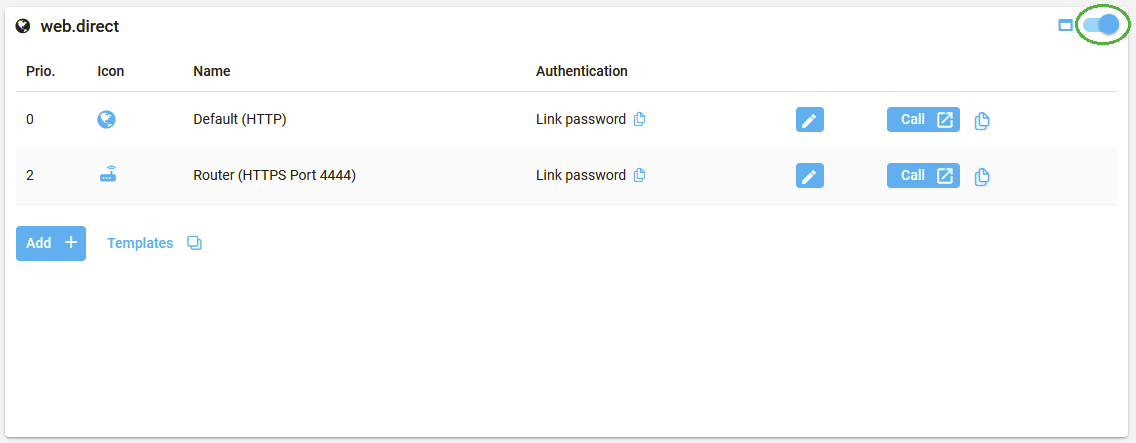Edit the Router (HTTPS Port 4444) entry
The width and height of the screenshot is (1136, 443).
809,176
